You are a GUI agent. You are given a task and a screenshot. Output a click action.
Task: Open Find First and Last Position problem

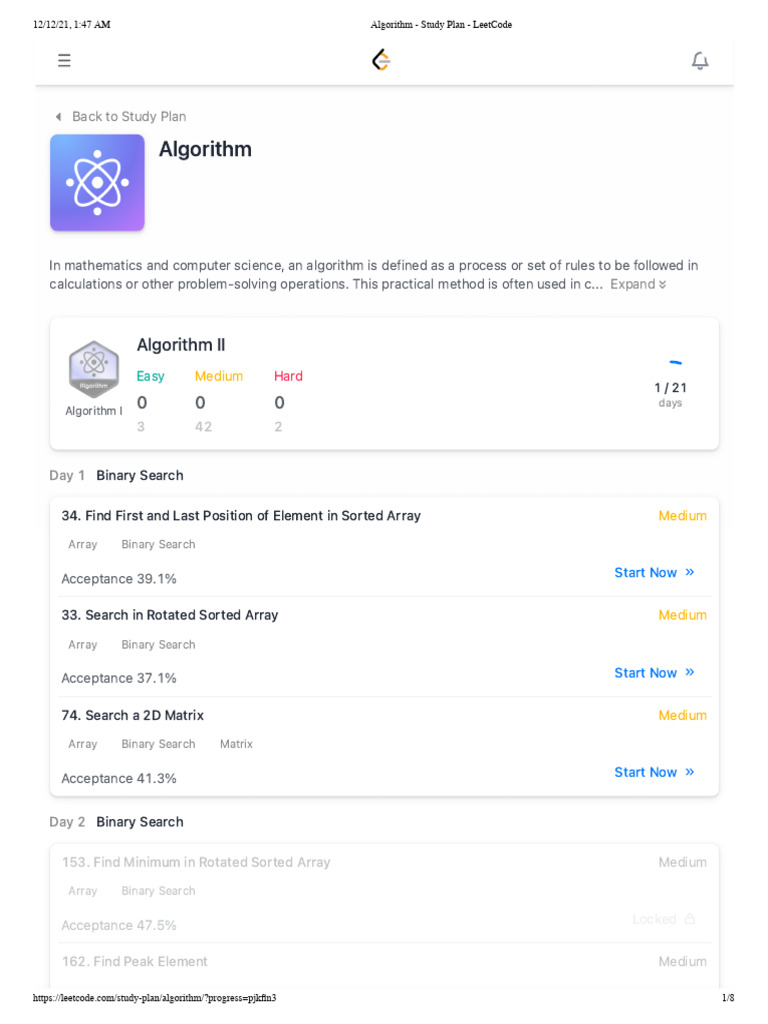click(241, 516)
